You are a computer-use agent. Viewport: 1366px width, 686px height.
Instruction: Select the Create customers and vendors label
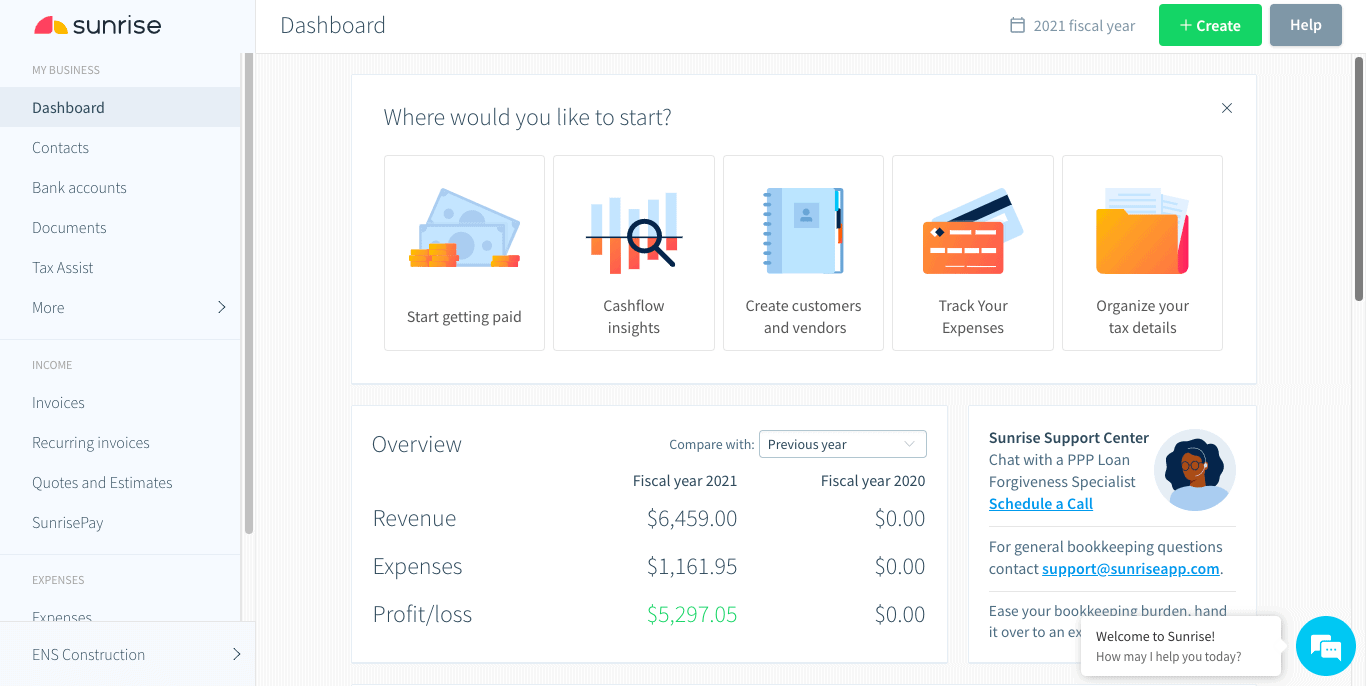(x=804, y=317)
